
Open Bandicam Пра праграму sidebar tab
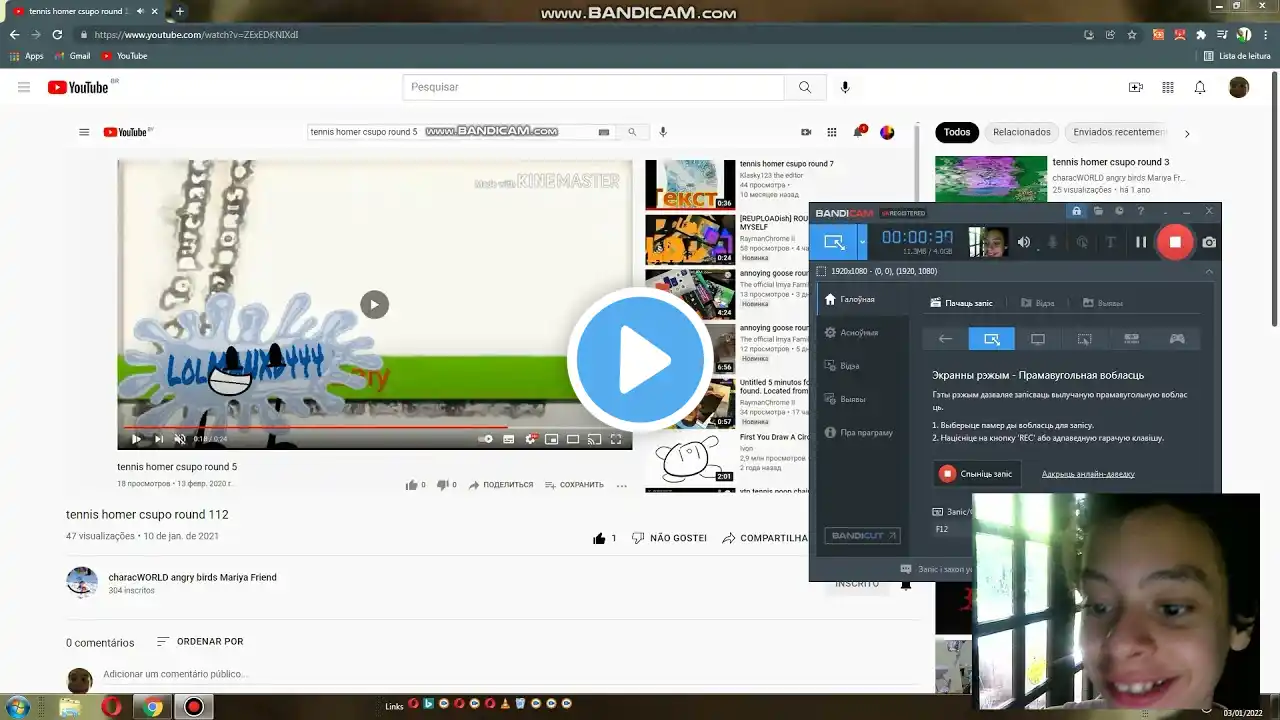[x=860, y=432]
